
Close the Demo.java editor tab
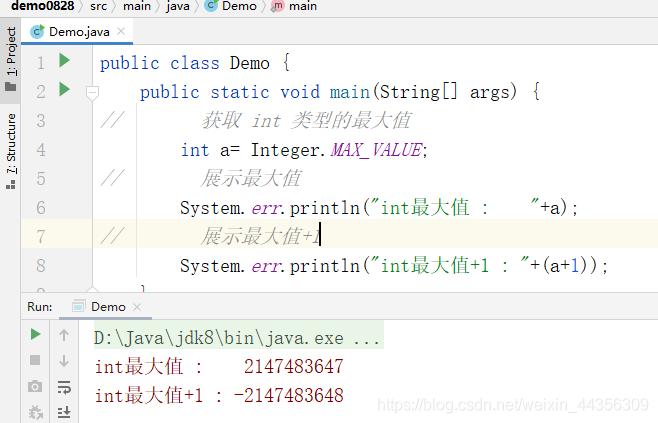point(121,31)
